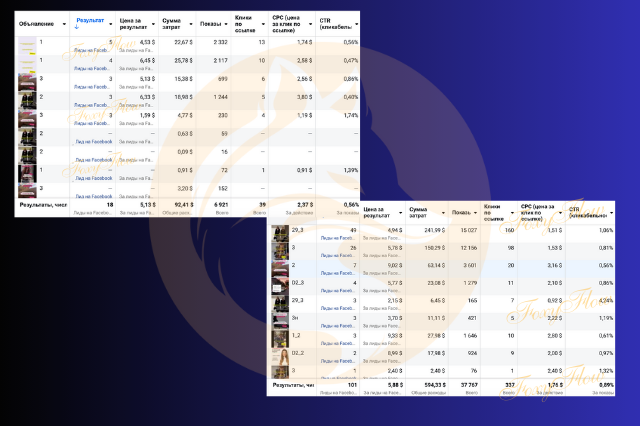The width and height of the screenshot is (640, 426).
Task: Select impressions value 15 027 in lower table
Action: (x=469, y=230)
